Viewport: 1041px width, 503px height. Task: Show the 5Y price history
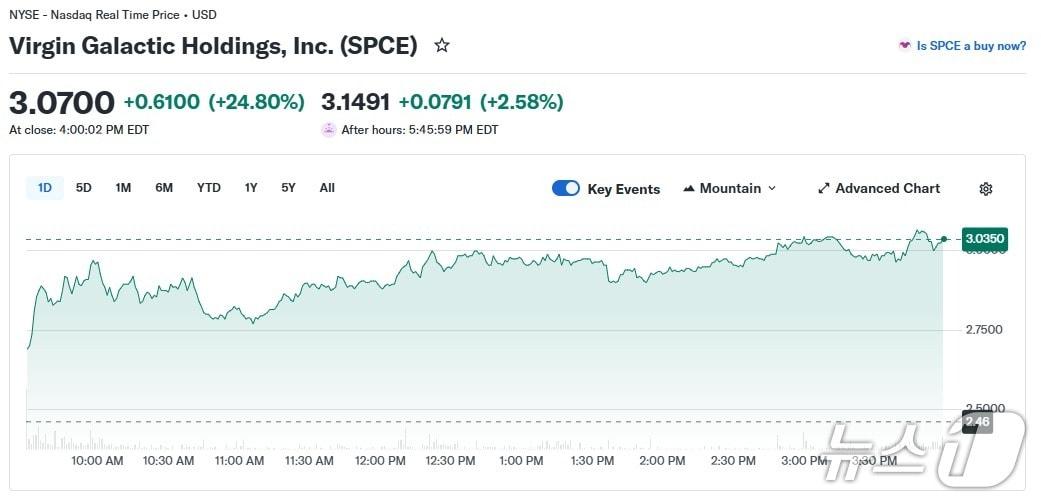tap(288, 188)
